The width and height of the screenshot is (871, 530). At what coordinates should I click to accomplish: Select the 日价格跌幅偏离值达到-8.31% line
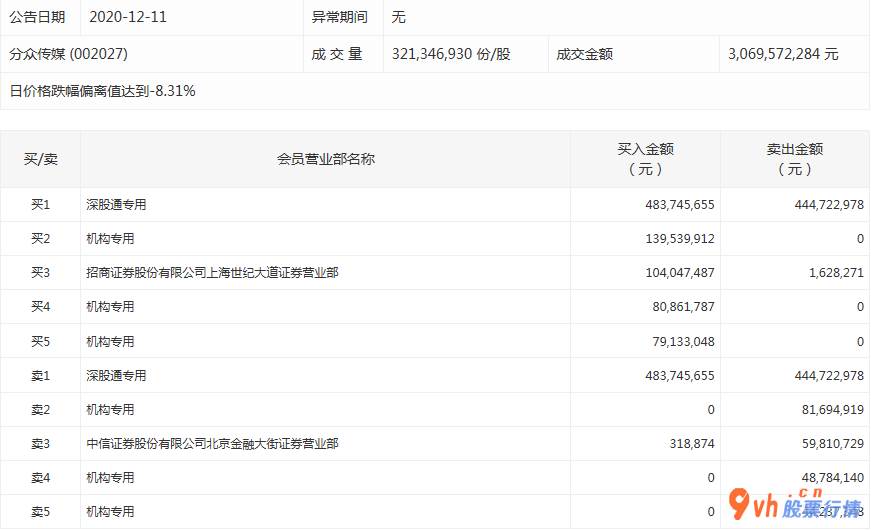tap(102, 91)
